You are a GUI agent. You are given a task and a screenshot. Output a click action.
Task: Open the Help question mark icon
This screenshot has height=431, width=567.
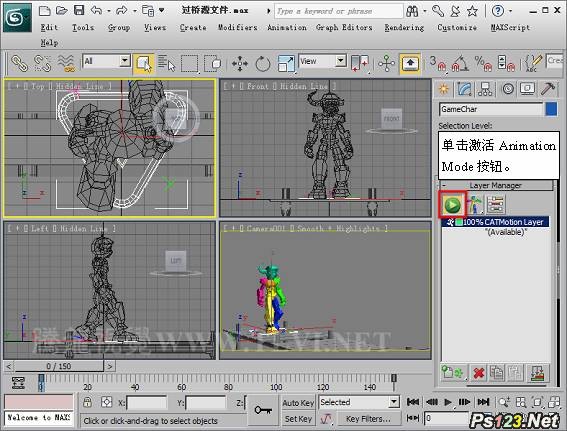point(498,11)
